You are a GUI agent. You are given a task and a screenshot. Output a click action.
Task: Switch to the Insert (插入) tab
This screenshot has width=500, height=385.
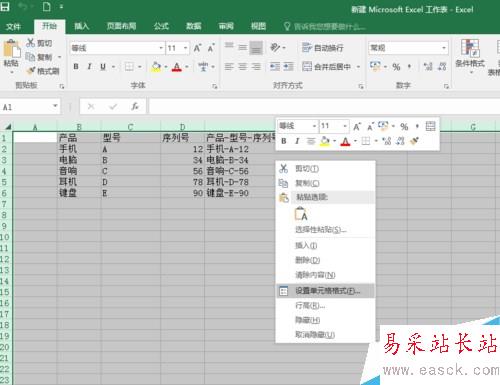pos(82,26)
